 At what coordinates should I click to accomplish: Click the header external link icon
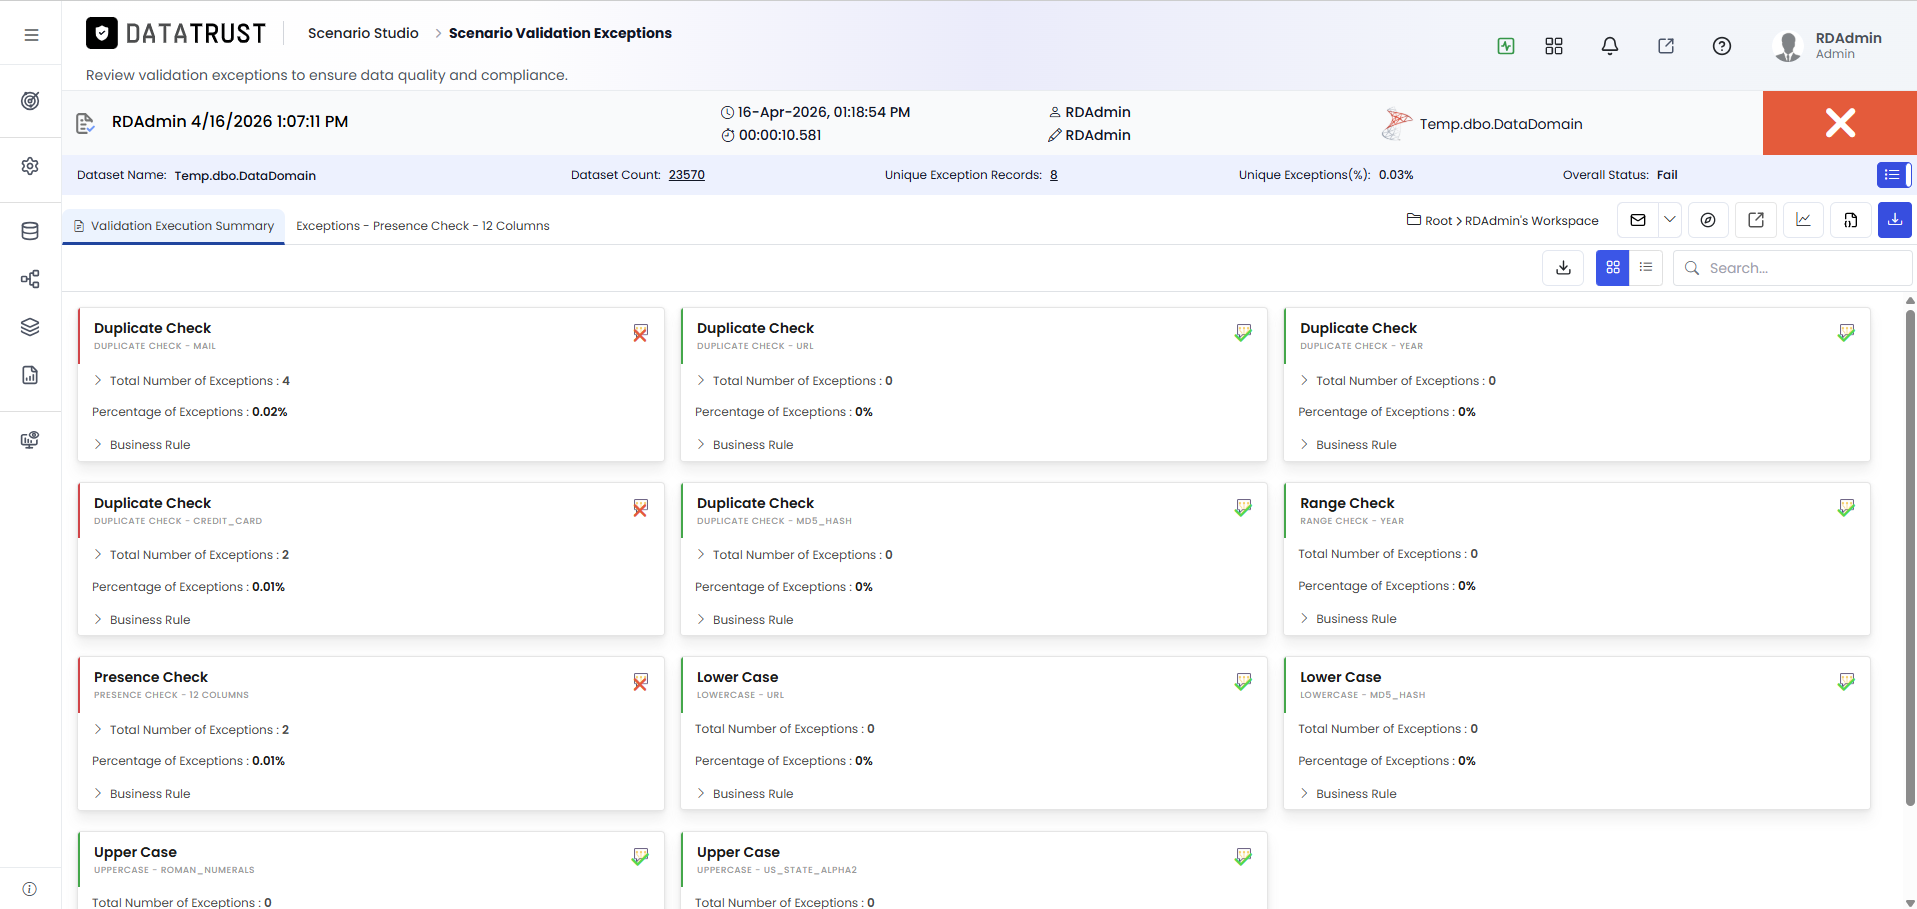1666,46
